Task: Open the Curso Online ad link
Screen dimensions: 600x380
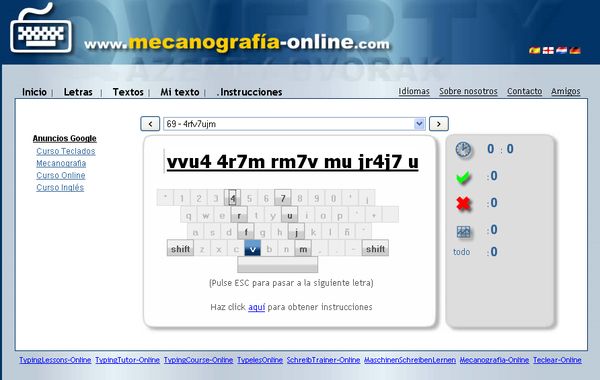Action: click(61, 175)
